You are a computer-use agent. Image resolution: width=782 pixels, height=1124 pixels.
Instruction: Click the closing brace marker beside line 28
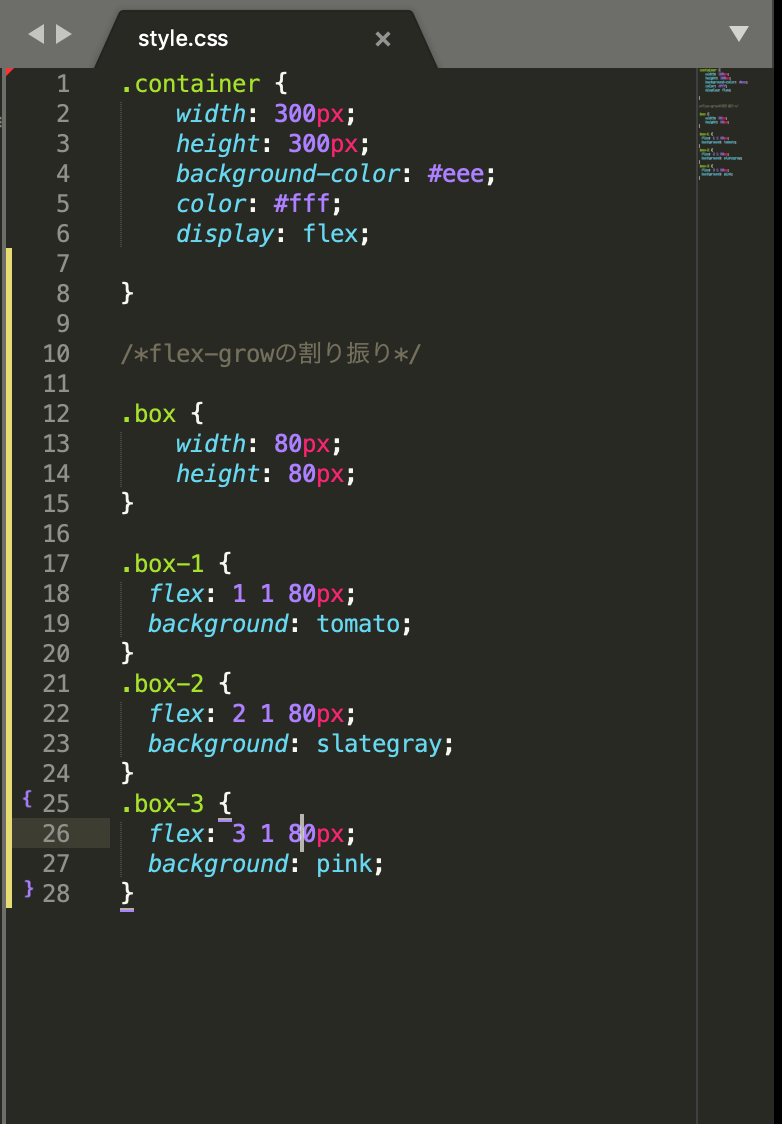28,889
